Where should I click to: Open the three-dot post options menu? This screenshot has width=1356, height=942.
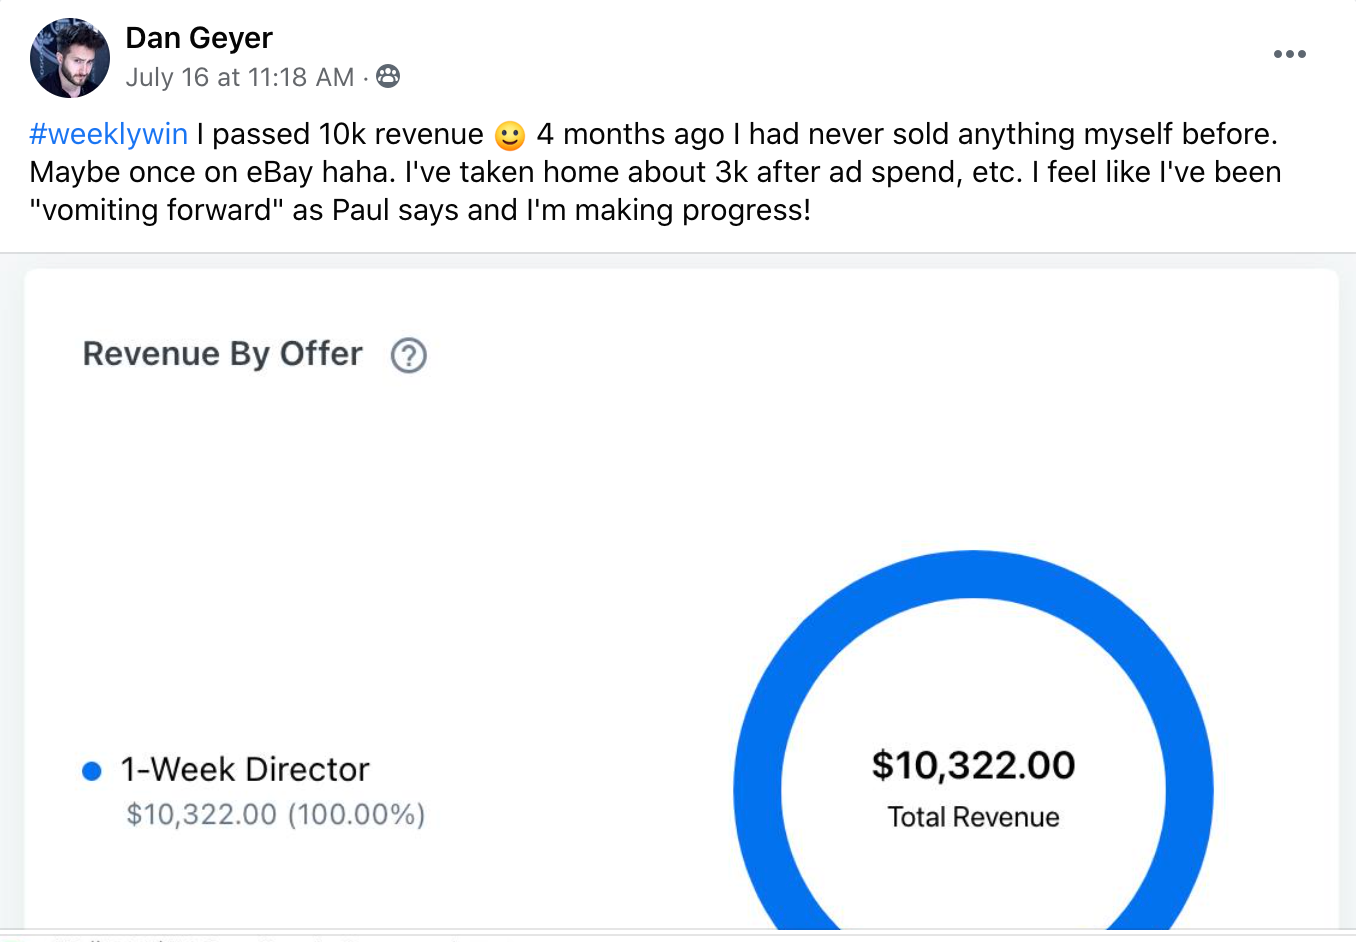[1289, 54]
